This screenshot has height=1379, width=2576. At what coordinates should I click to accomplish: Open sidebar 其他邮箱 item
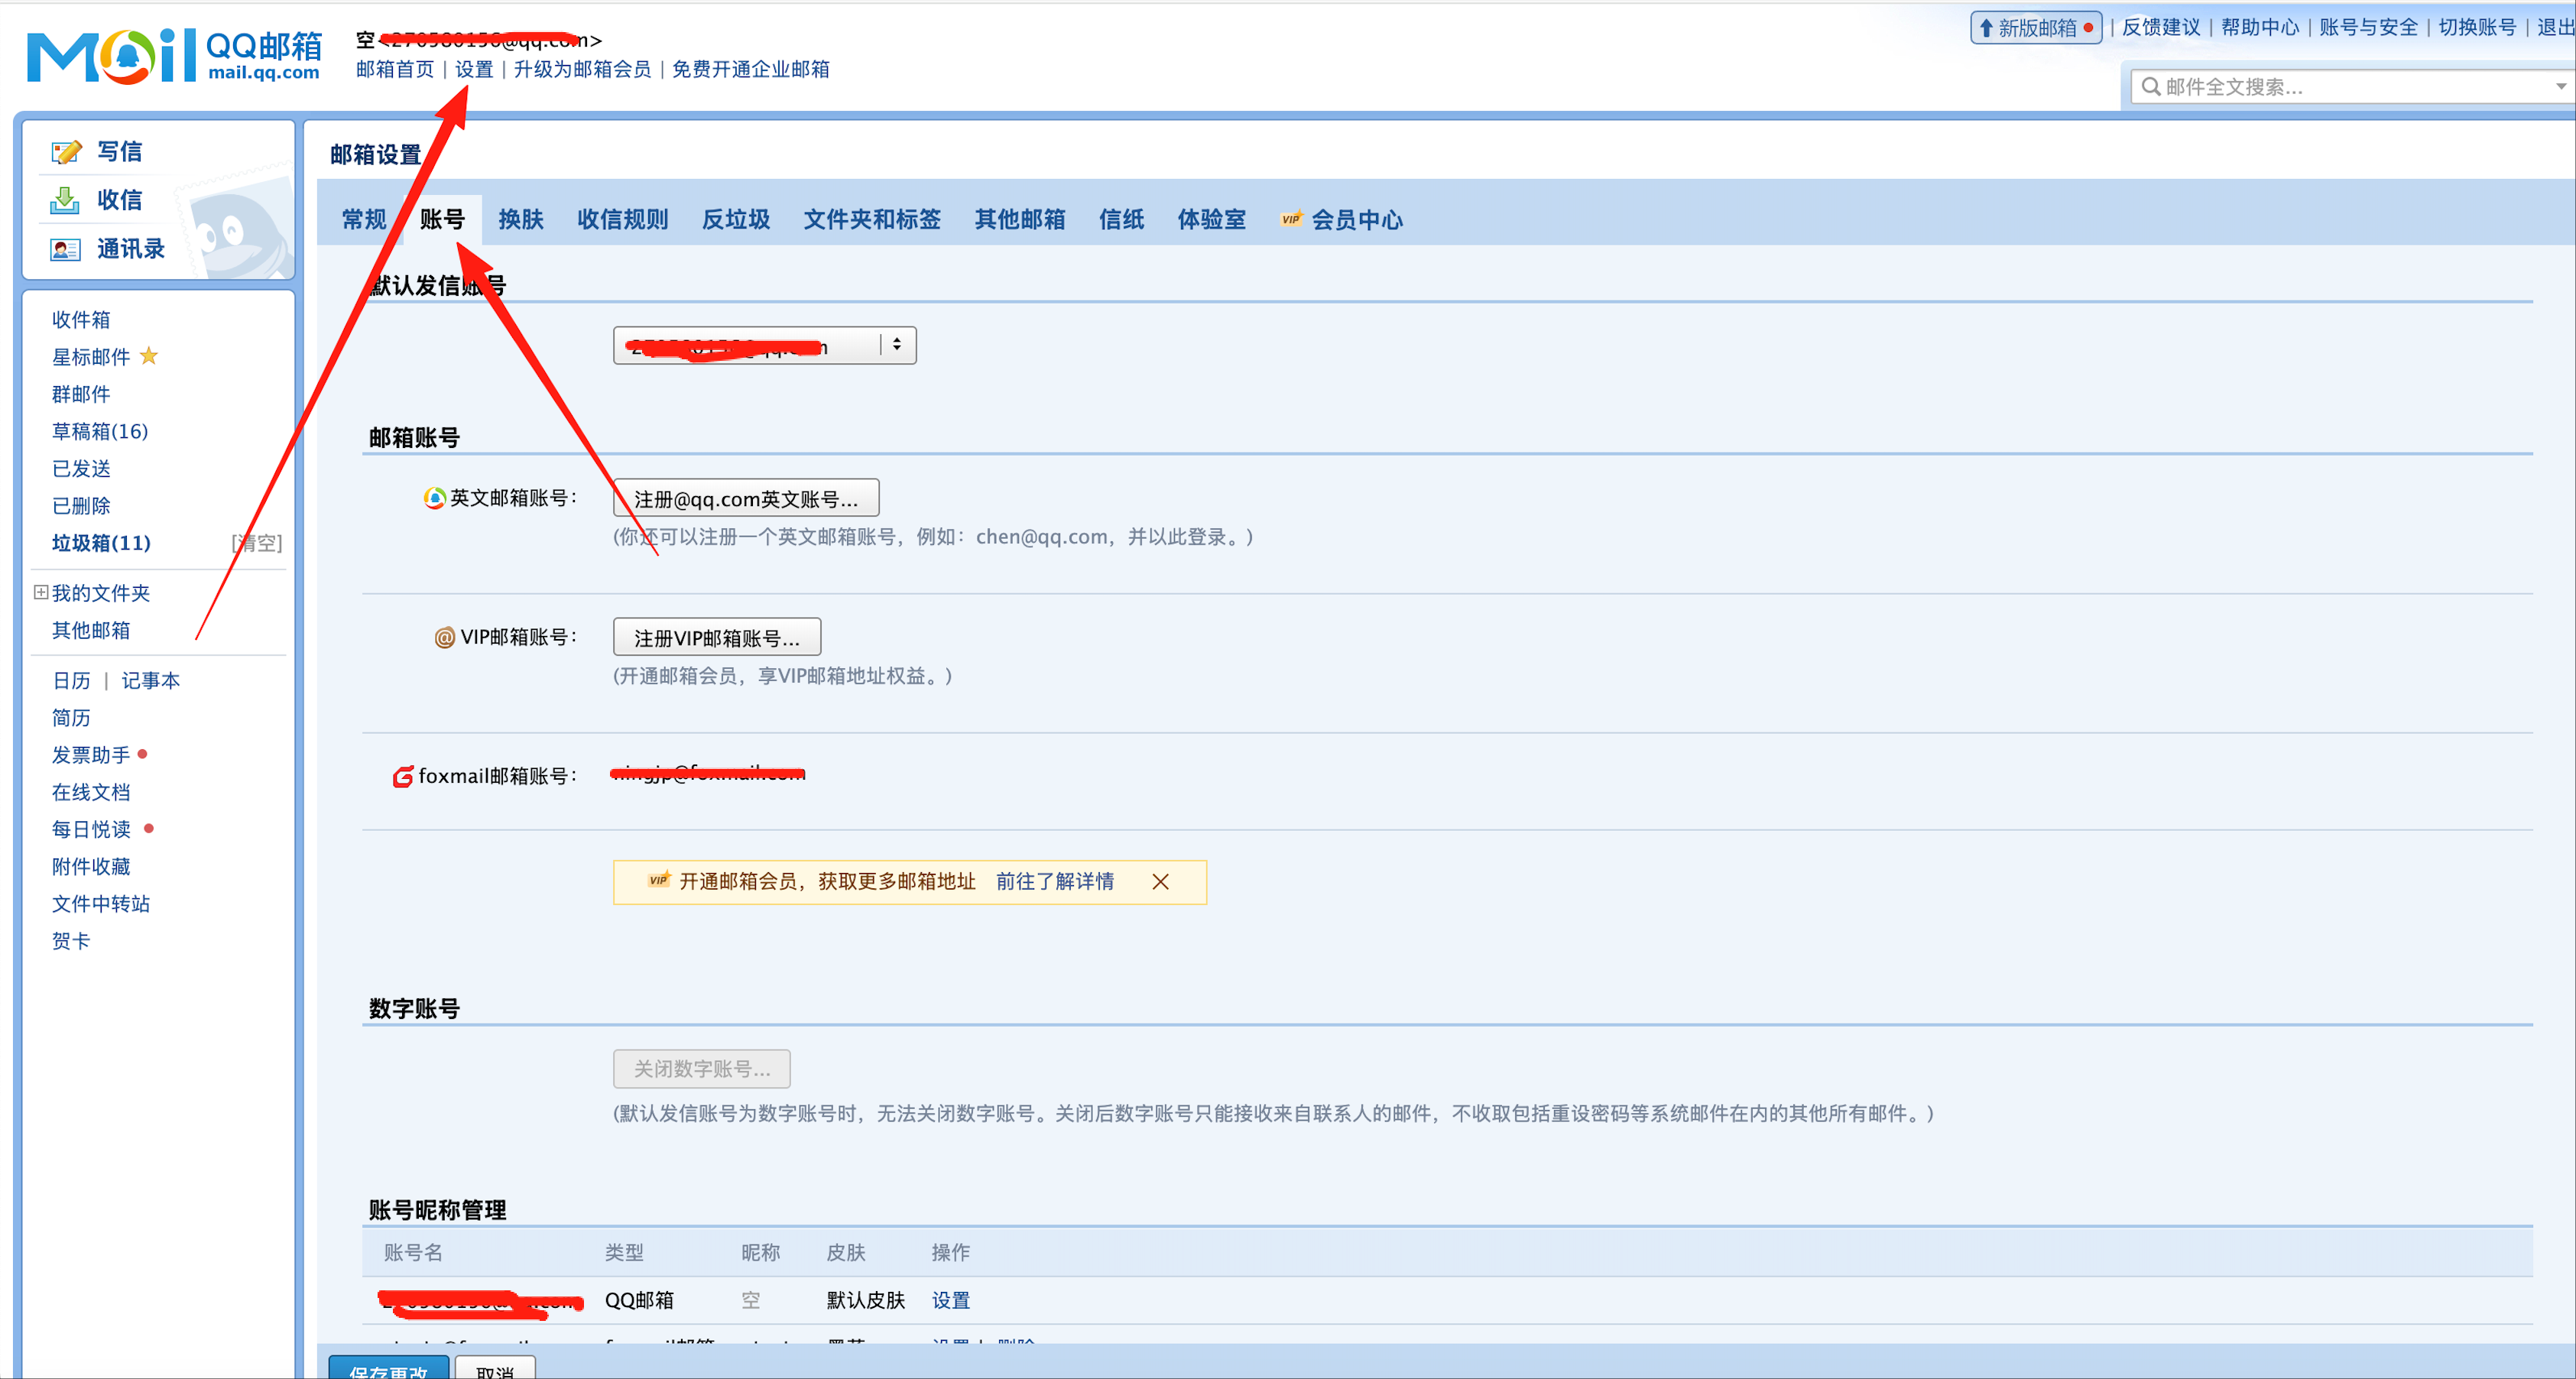pyautogui.click(x=91, y=630)
